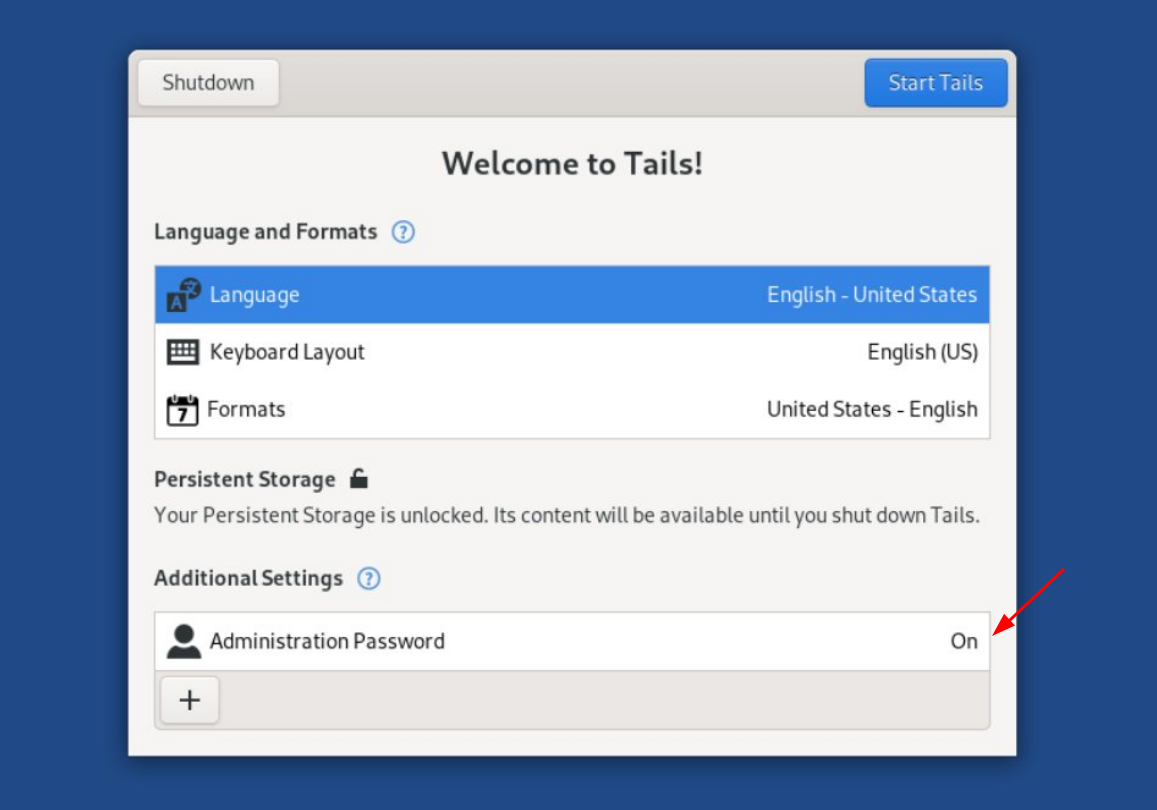Click the Start Tails button
This screenshot has width=1157, height=810.
tap(935, 83)
